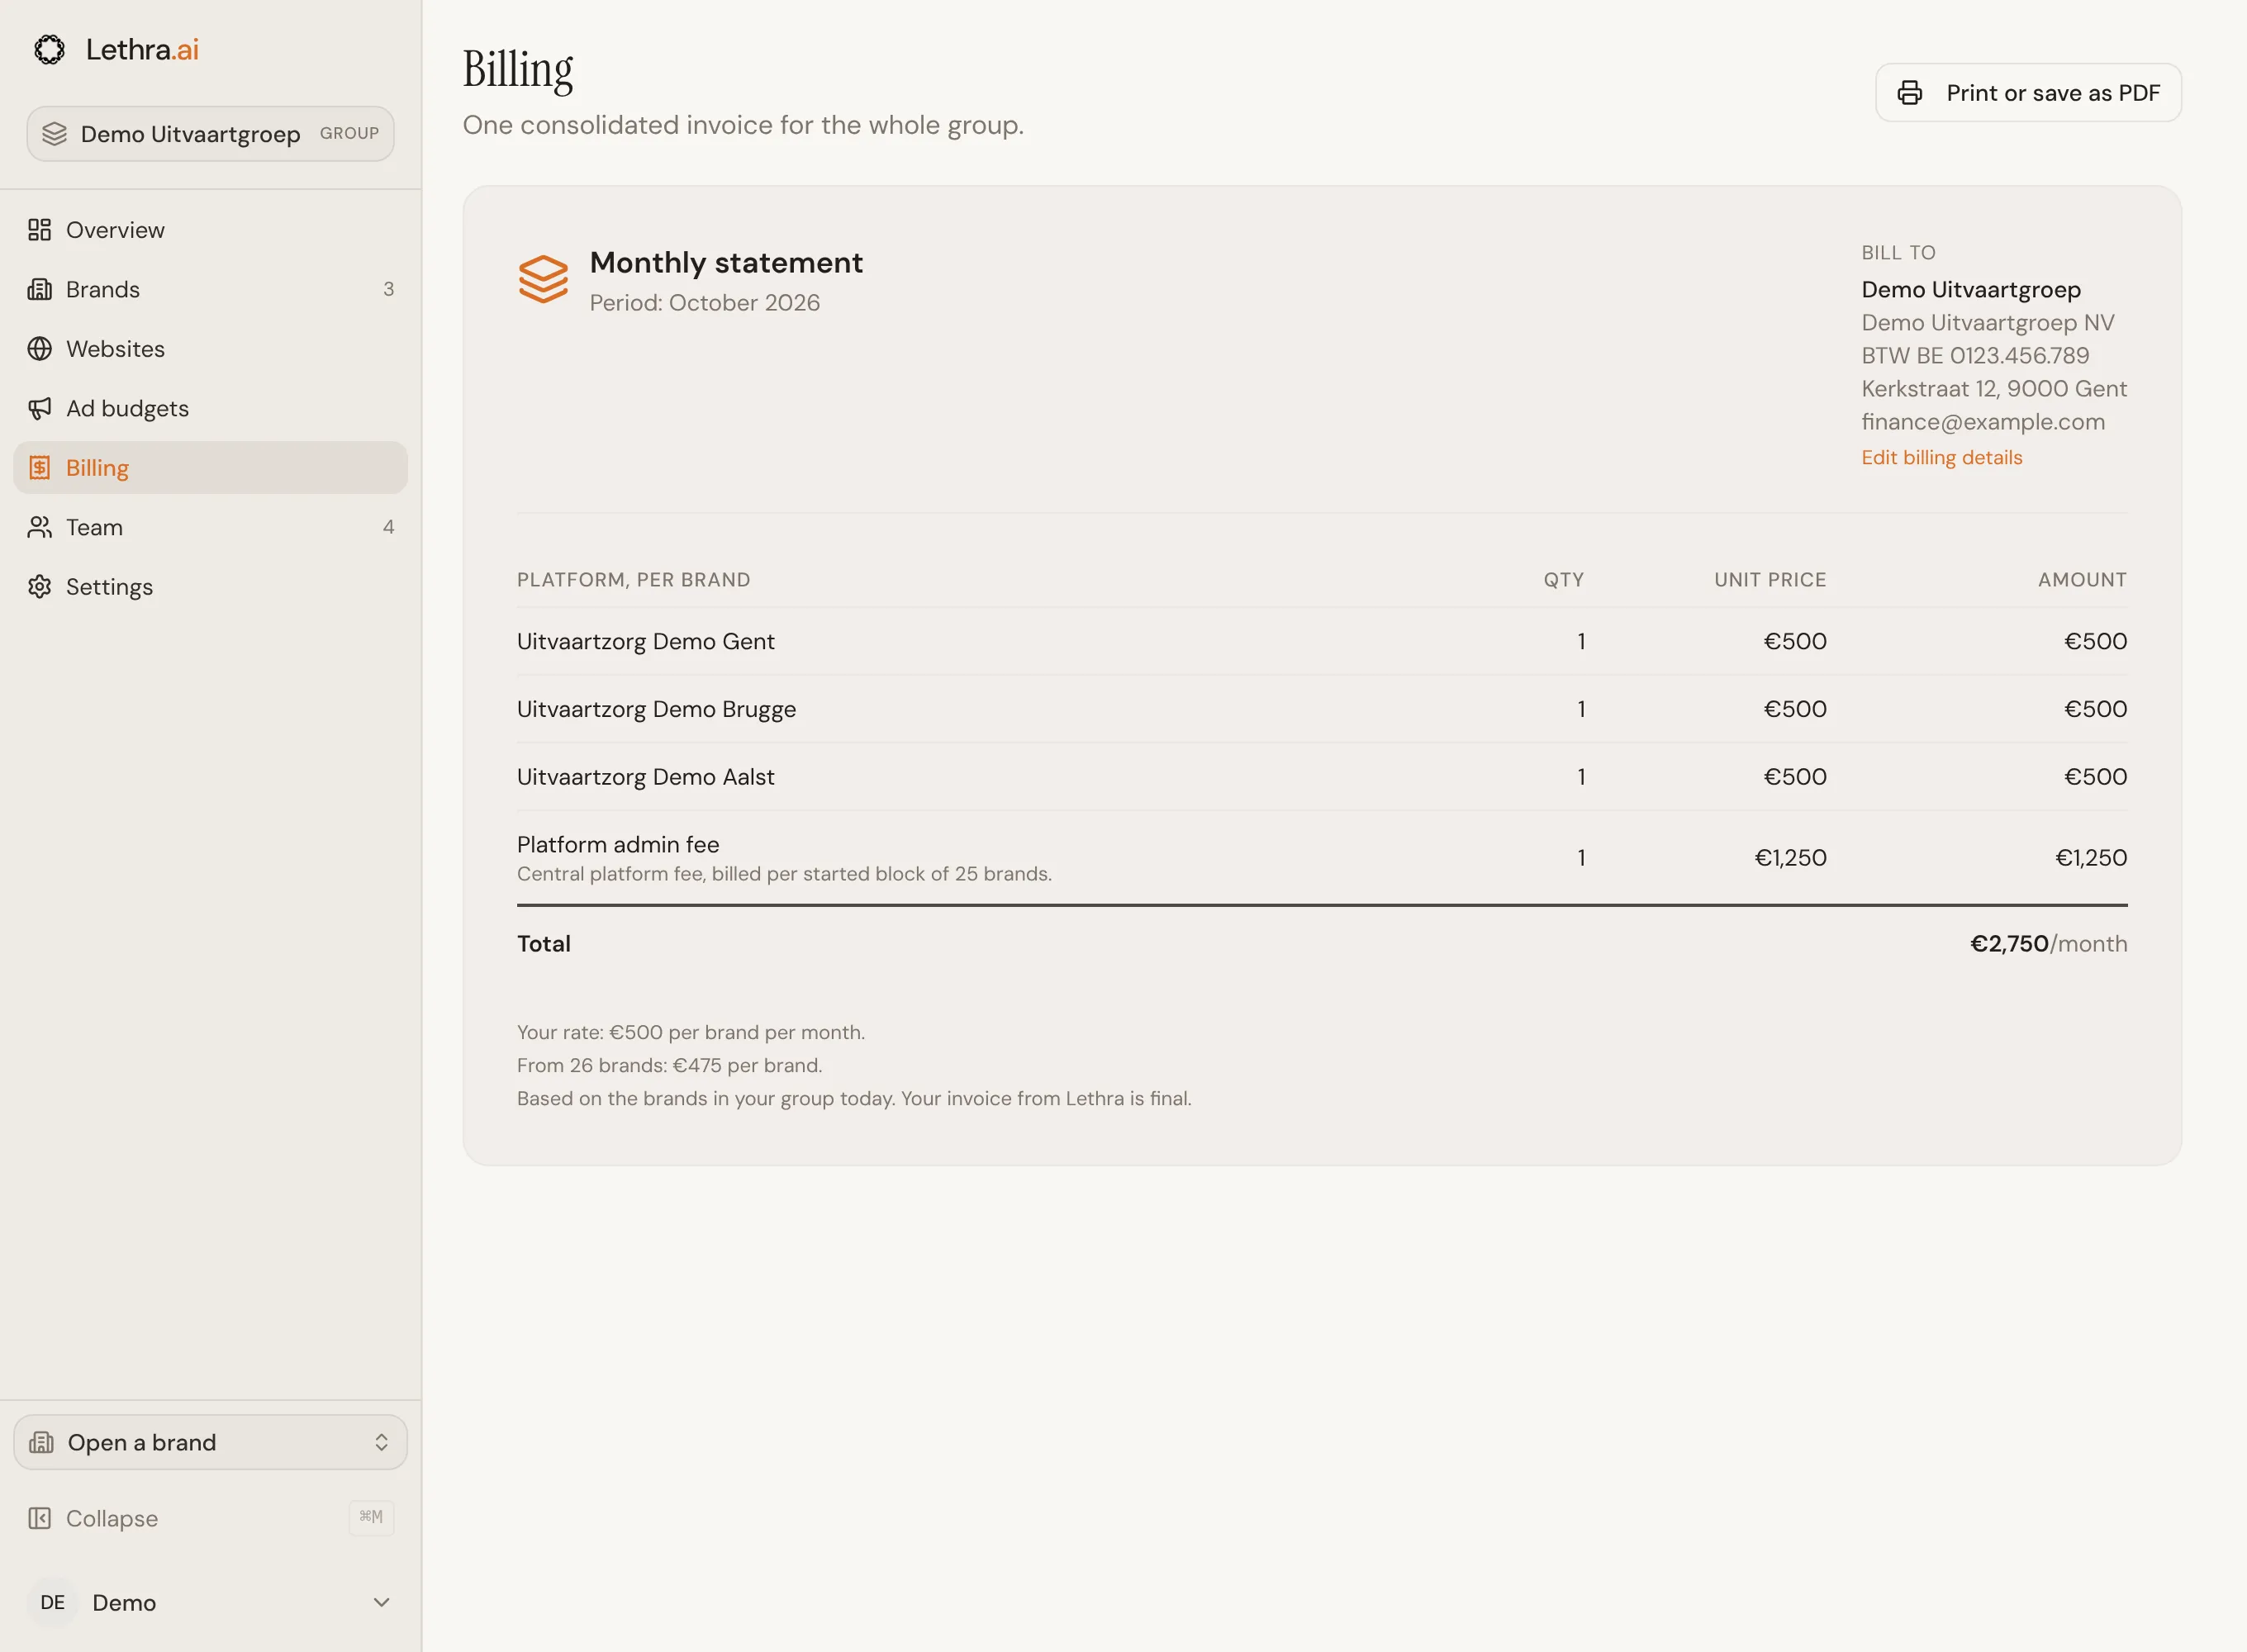Click the Brands building icon
This screenshot has height=1652, width=2247.
click(x=39, y=289)
